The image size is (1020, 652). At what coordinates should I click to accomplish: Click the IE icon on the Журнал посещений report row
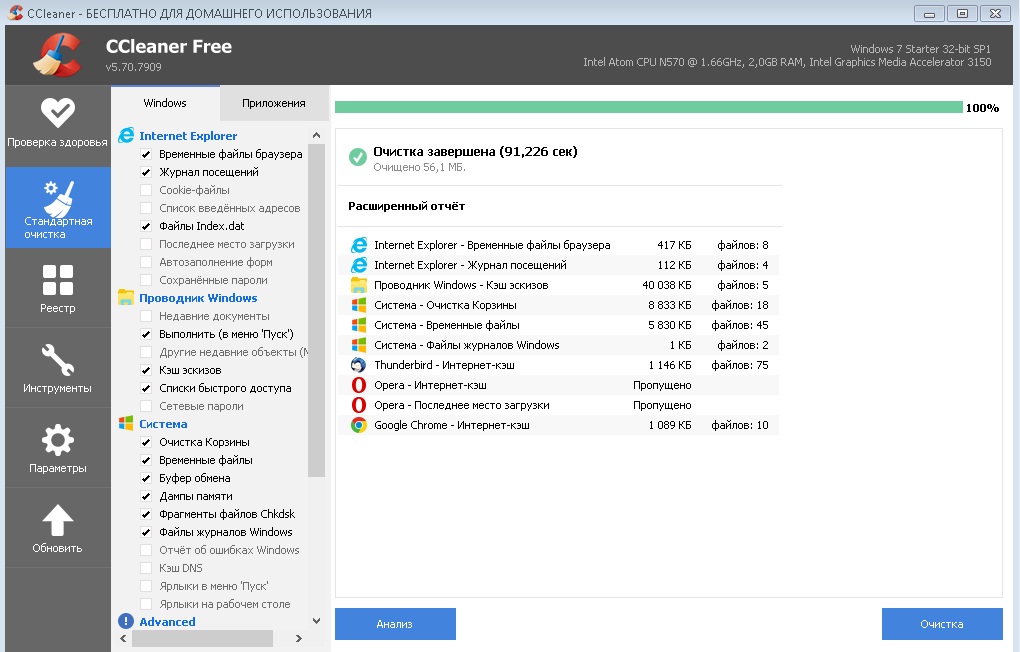click(x=358, y=265)
